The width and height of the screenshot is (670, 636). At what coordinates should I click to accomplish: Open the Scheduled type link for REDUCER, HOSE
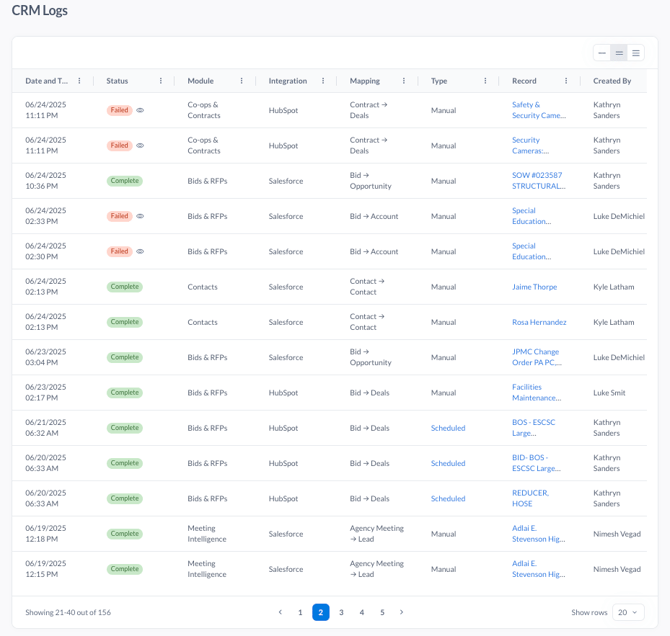448,499
